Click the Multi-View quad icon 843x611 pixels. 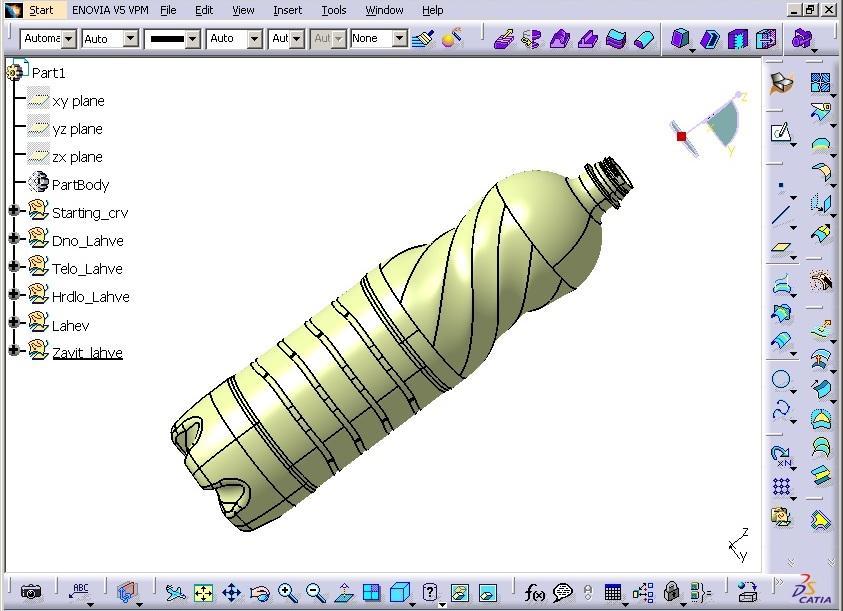[x=371, y=593]
